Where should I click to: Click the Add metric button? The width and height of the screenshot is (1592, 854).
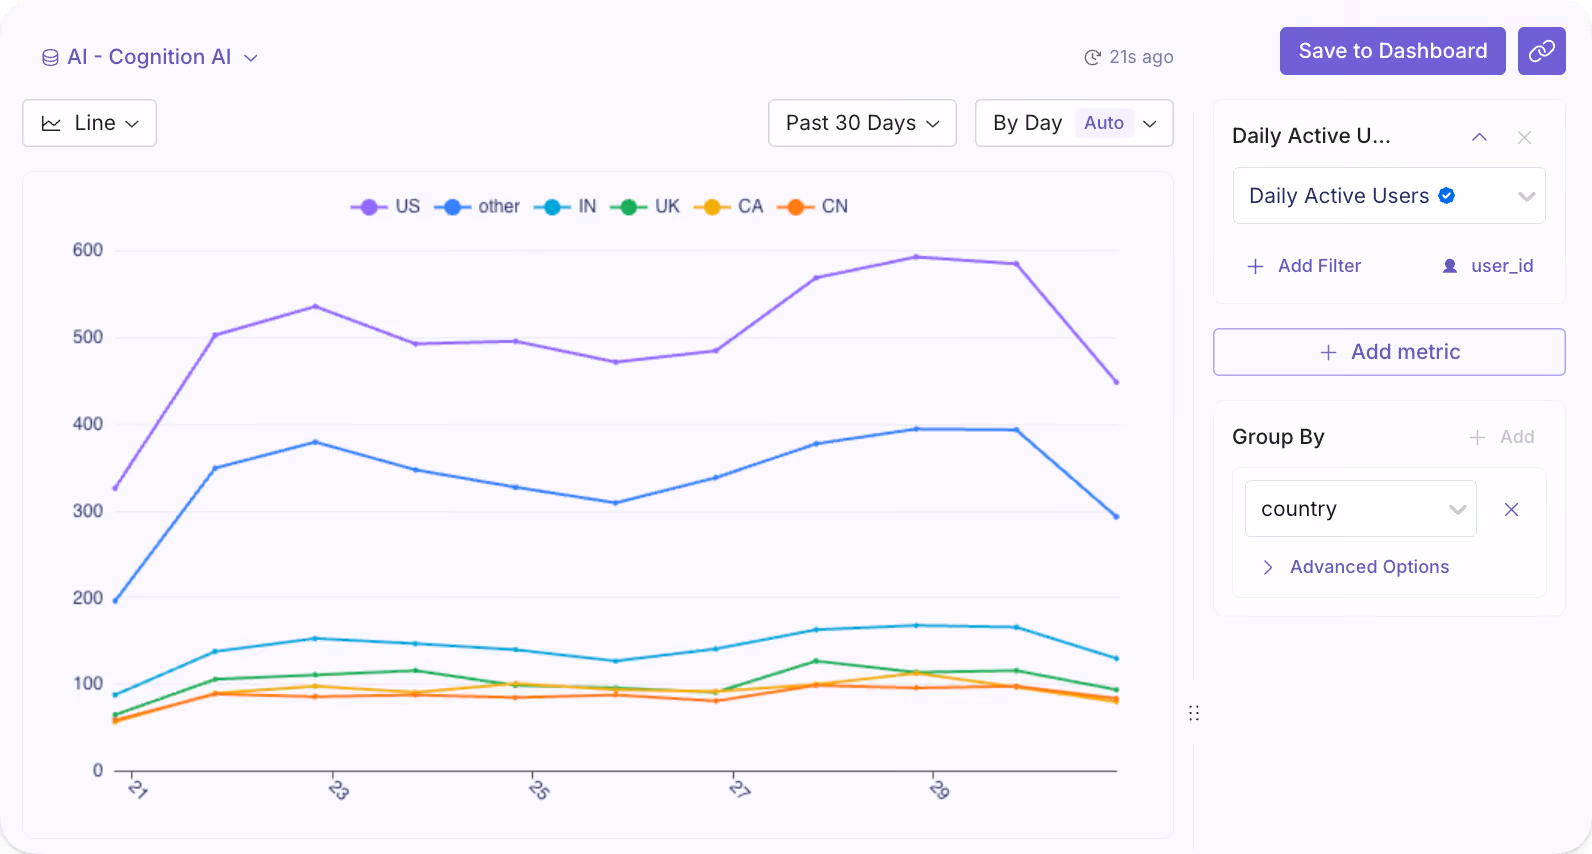click(1389, 352)
